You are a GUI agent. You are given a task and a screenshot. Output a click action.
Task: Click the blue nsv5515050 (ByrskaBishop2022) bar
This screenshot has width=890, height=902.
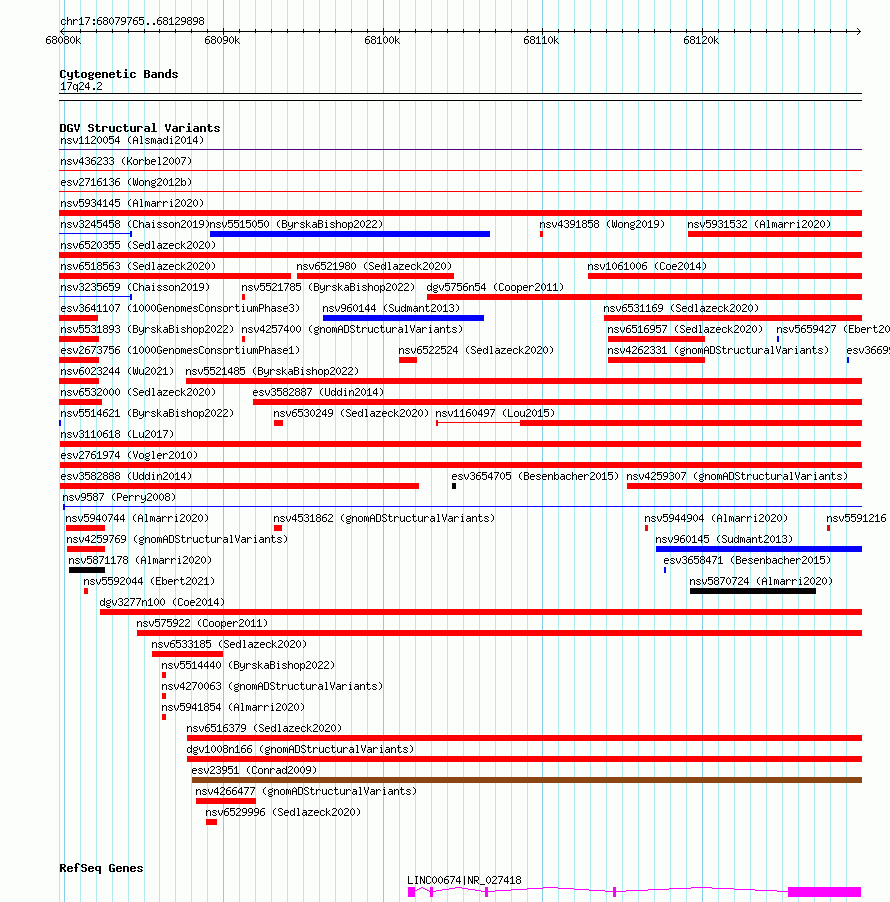click(350, 234)
